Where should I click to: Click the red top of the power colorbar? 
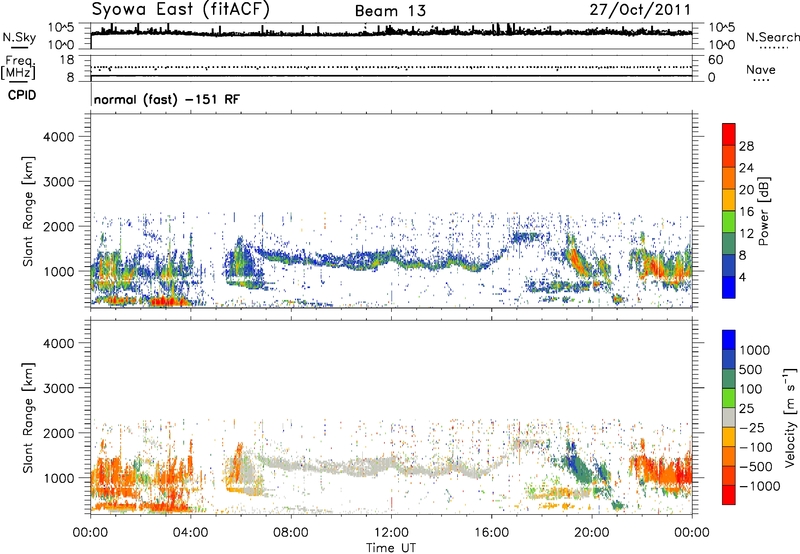[729, 135]
